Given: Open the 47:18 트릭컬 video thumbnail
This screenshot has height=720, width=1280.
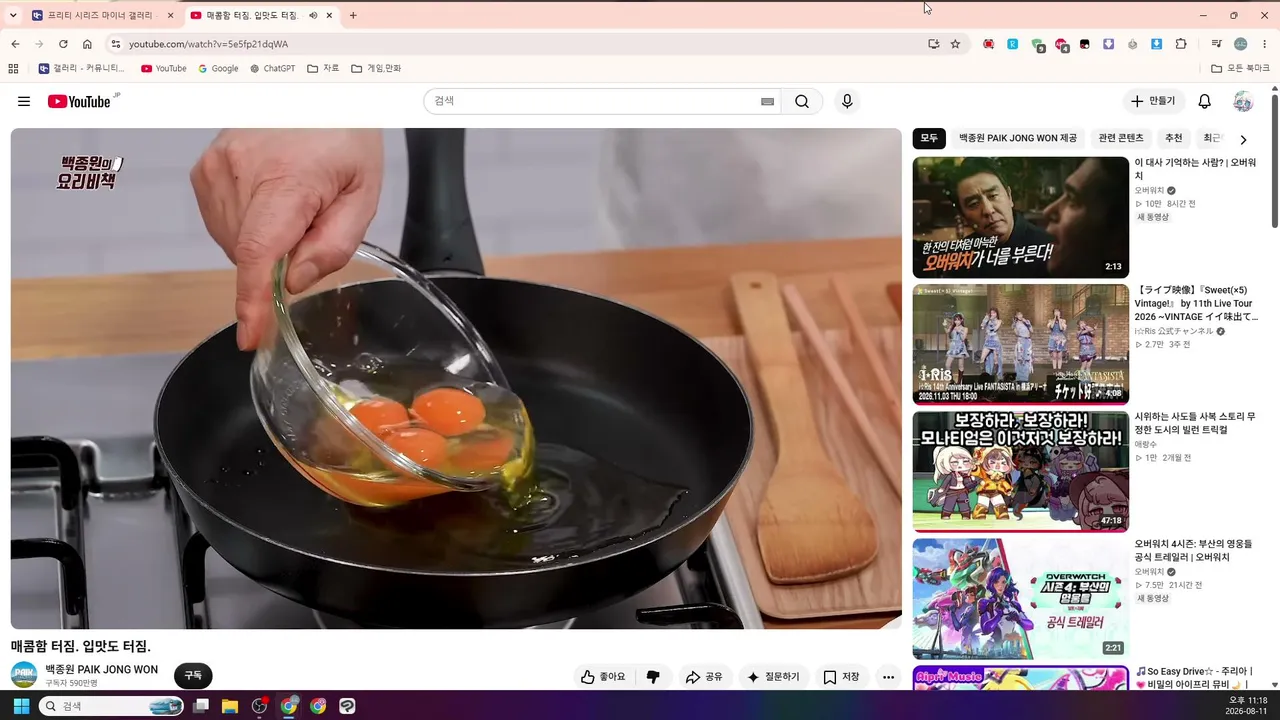Looking at the screenshot, I should 1020,471.
